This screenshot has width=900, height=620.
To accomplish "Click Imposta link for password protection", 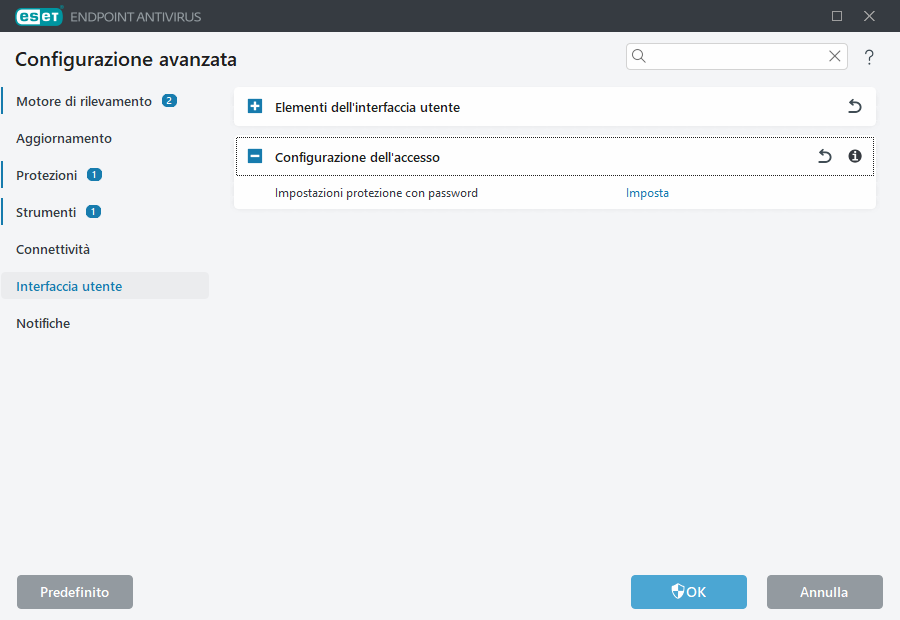I will (x=647, y=193).
